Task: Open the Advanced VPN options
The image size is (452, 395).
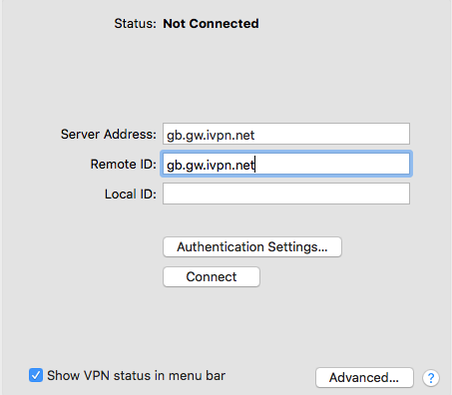Action: (x=364, y=378)
